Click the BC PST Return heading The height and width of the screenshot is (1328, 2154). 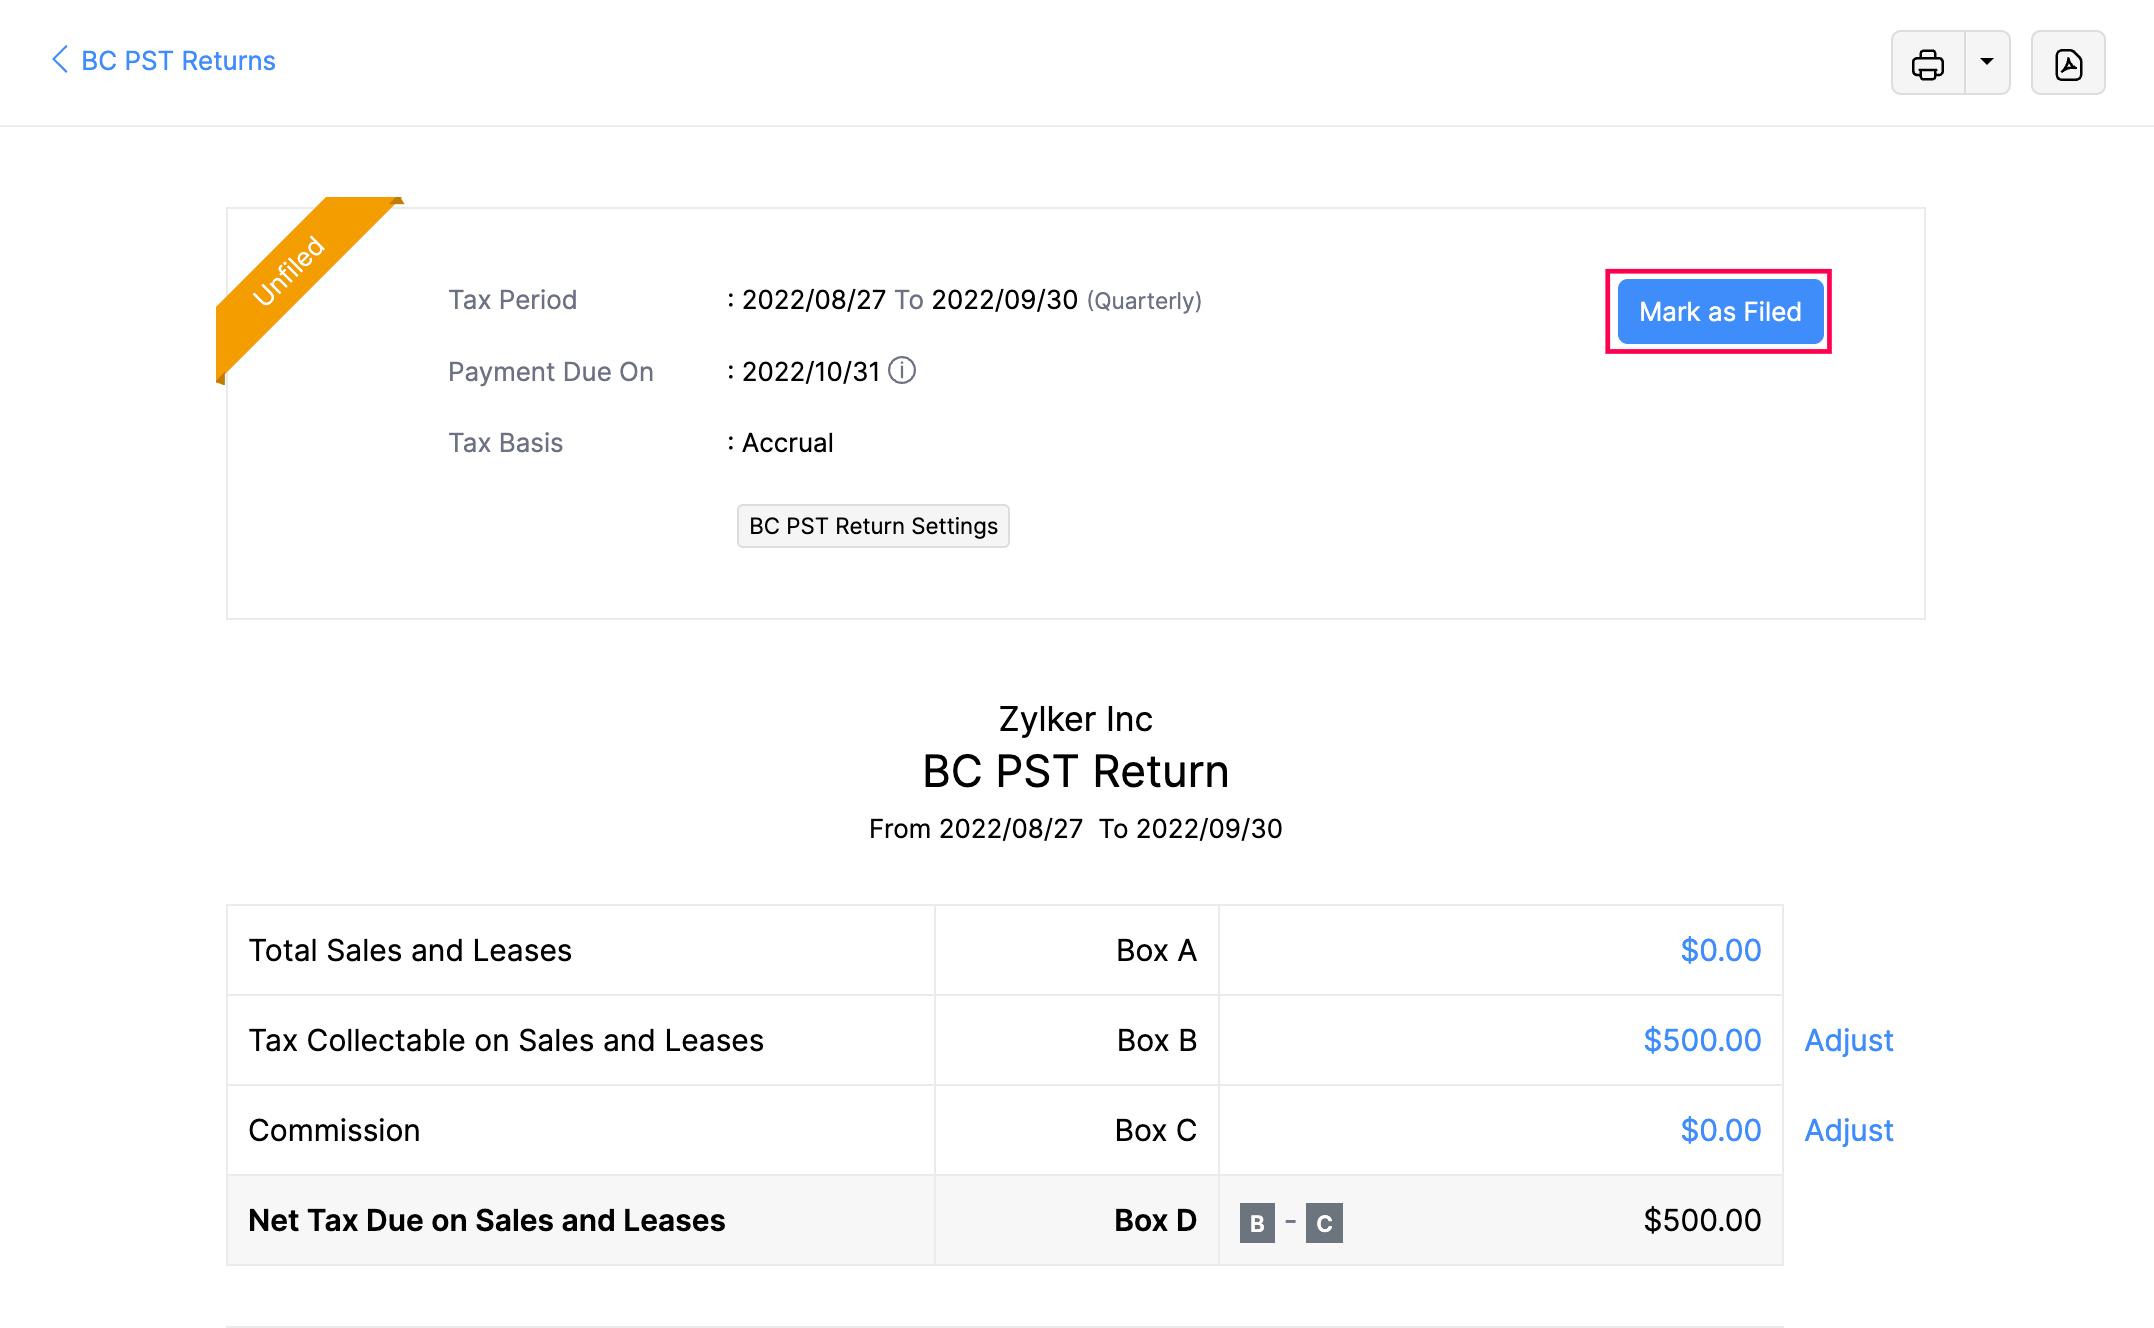(1075, 771)
